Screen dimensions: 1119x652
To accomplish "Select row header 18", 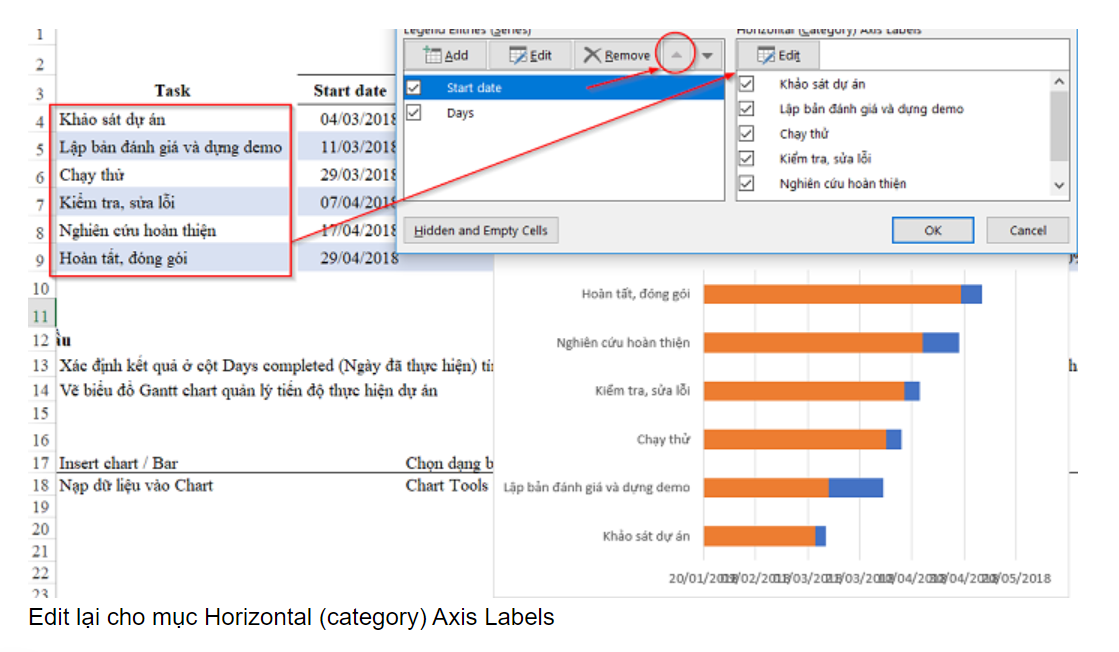I will click(41, 485).
